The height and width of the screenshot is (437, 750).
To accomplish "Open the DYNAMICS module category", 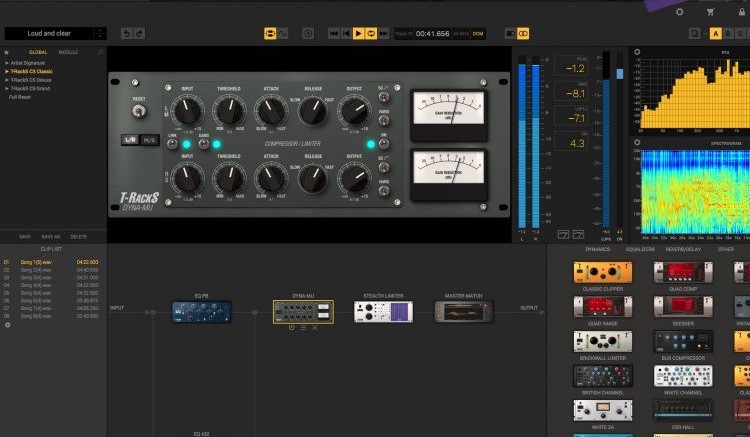I will coord(598,250).
